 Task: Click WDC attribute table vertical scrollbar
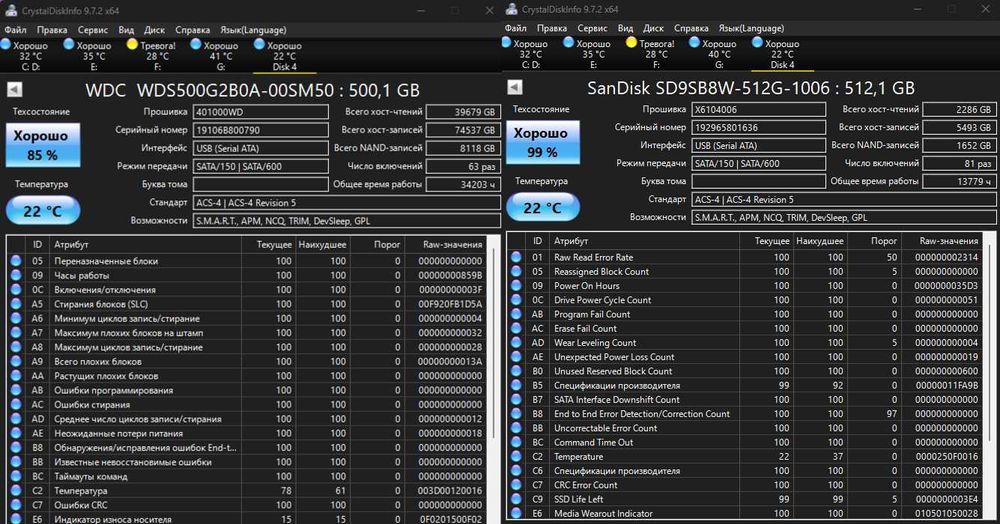[x=493, y=344]
